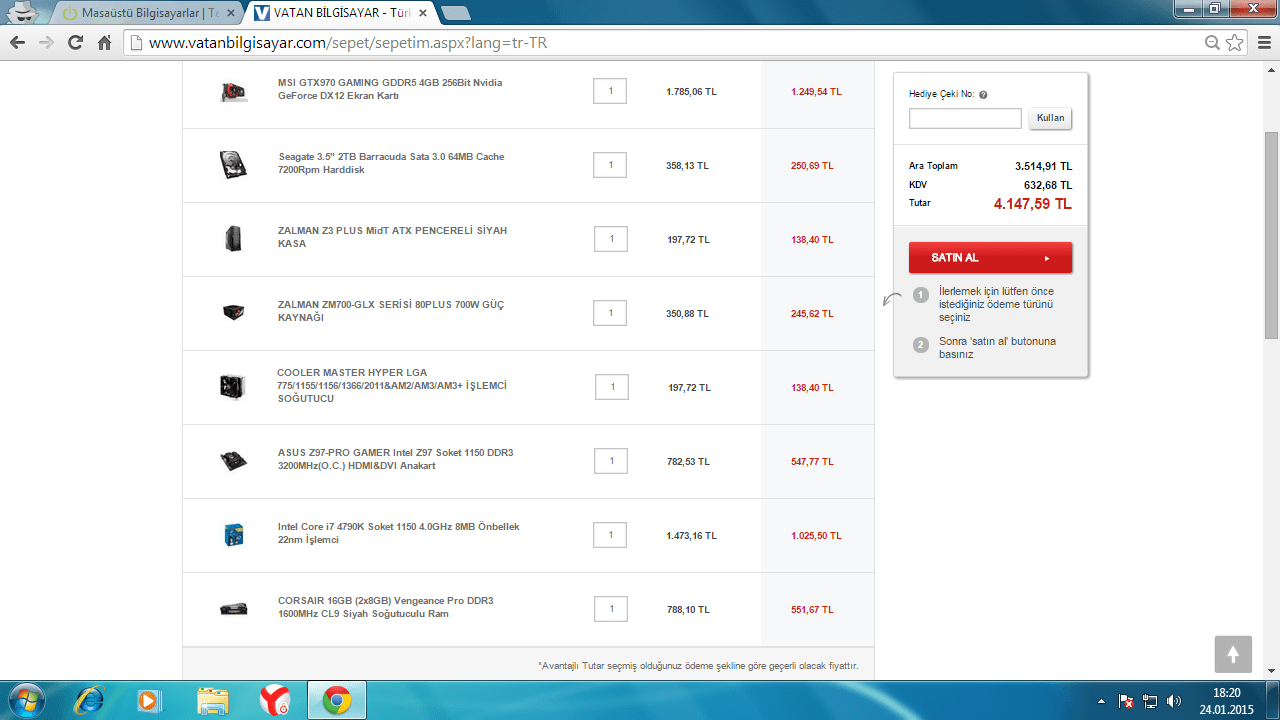This screenshot has width=1280, height=720.
Task: Go back to the previous page
Action: click(x=17, y=43)
